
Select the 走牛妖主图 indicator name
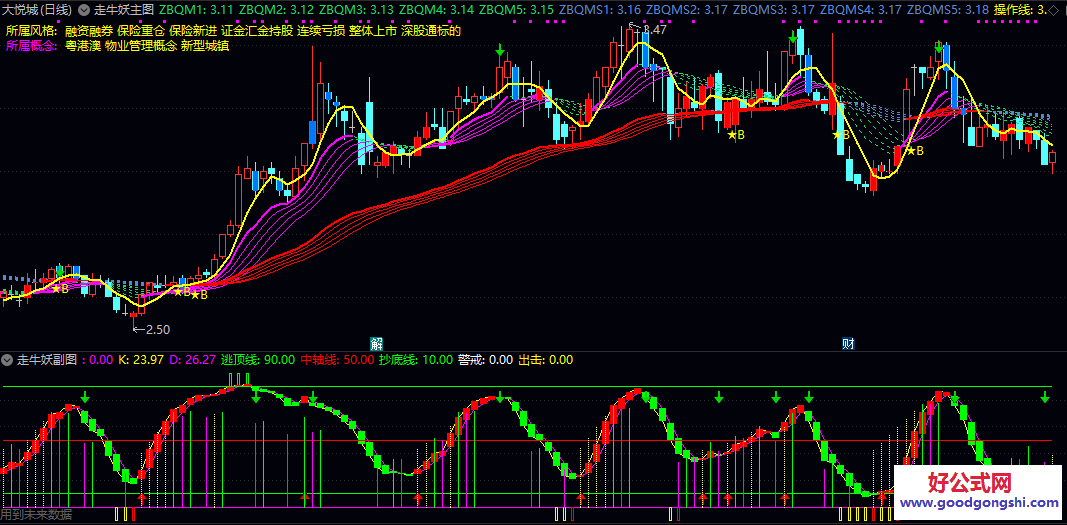tap(124, 10)
